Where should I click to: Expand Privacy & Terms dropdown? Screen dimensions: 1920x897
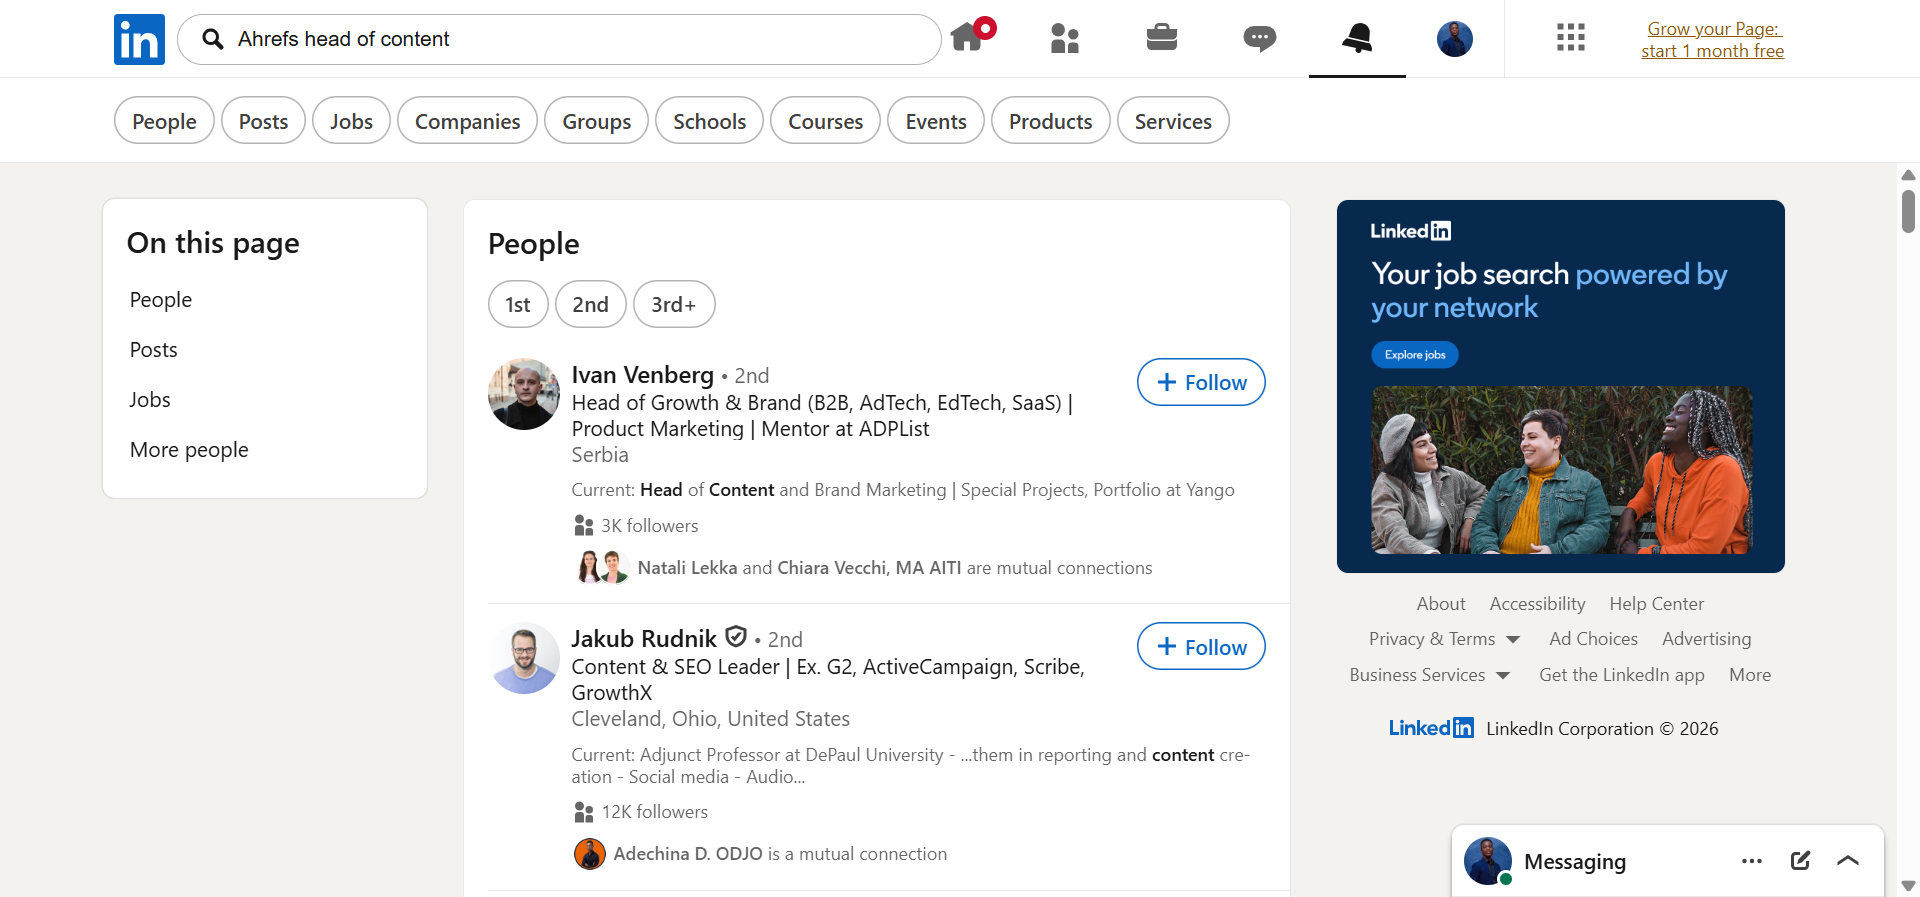pos(1444,639)
